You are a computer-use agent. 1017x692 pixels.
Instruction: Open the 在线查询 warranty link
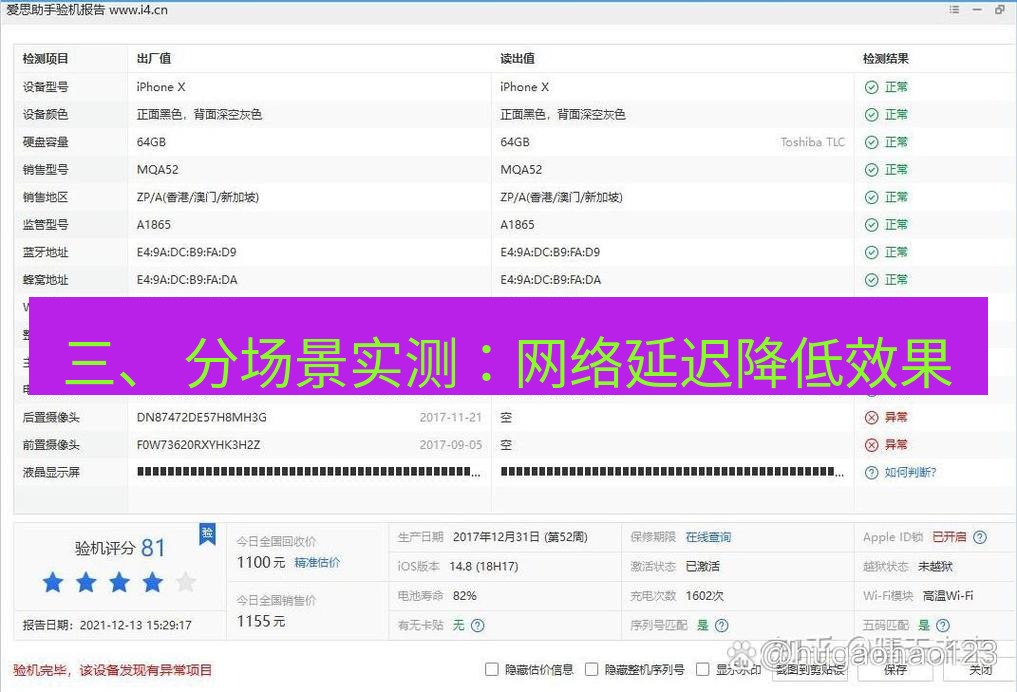[707, 536]
